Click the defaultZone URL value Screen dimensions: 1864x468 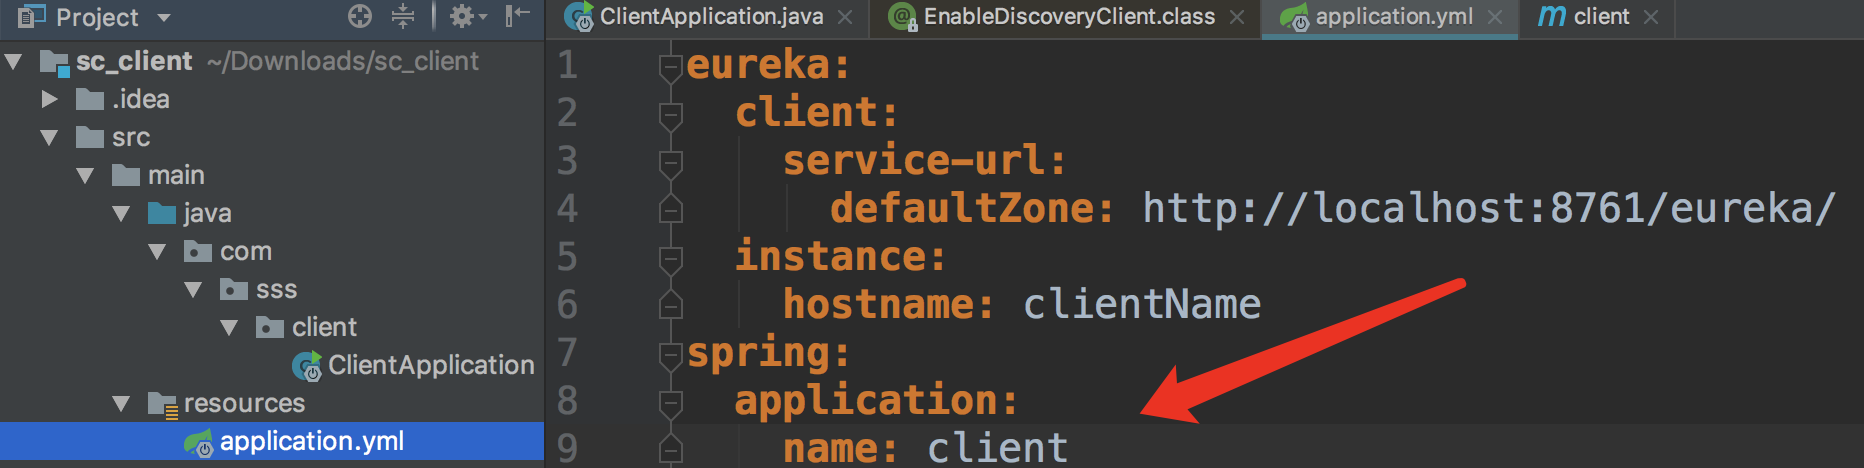1489,209
